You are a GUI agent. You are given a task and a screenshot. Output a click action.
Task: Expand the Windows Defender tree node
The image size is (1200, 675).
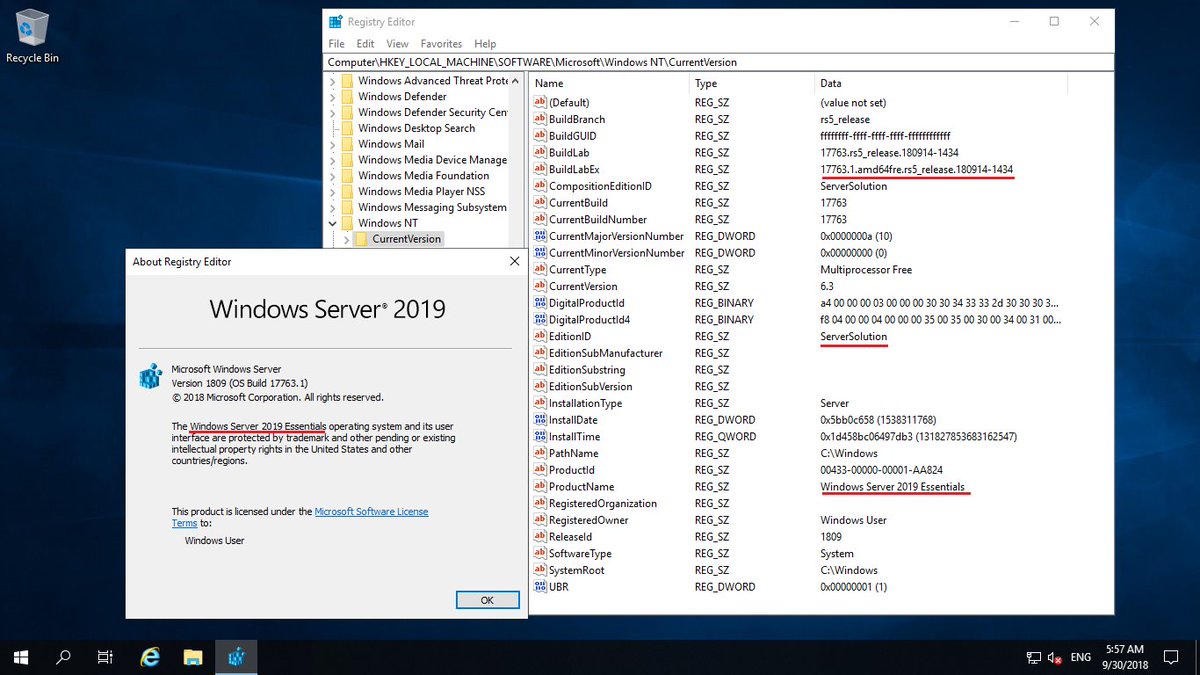333,97
